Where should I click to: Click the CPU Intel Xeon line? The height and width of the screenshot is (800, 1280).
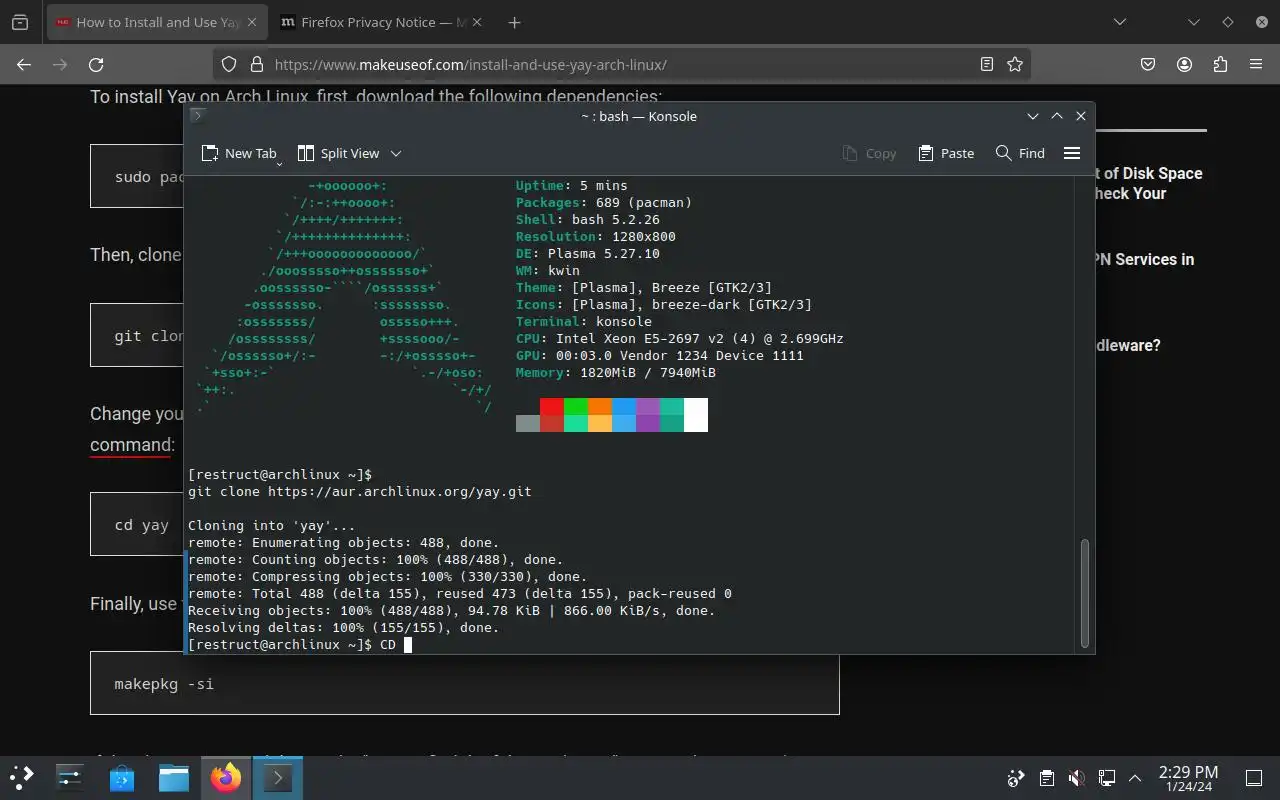tap(680, 339)
